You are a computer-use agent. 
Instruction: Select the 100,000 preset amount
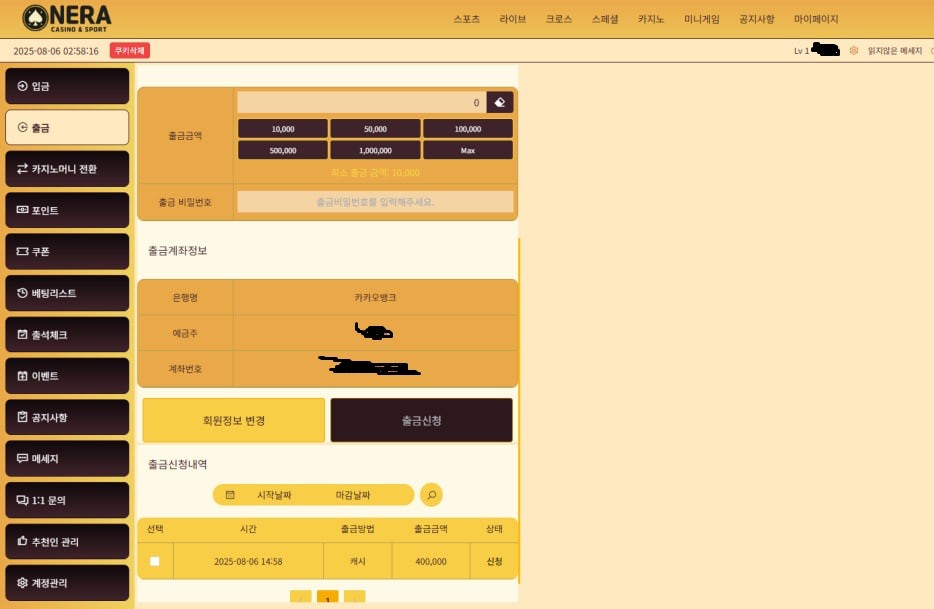[x=467, y=129]
